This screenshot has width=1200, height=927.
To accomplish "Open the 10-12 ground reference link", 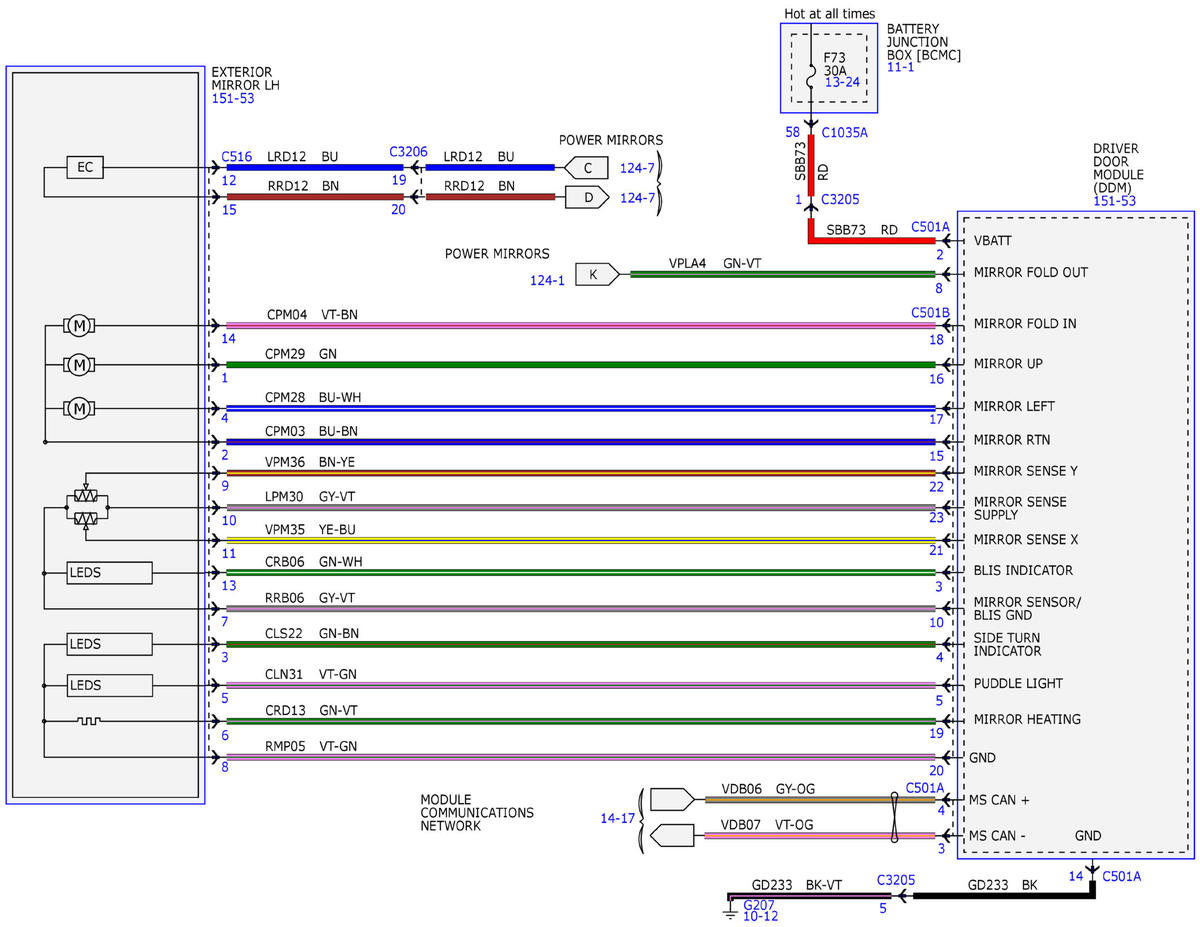I will click(x=760, y=916).
